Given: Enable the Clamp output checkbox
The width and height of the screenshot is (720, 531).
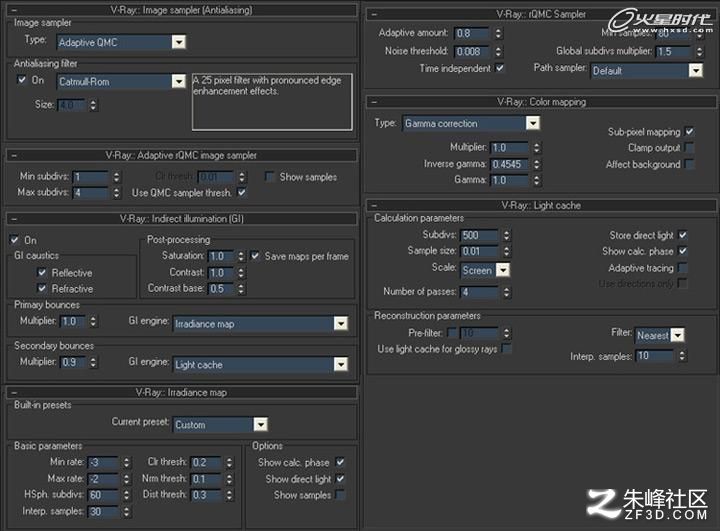Looking at the screenshot, I should coord(689,147).
